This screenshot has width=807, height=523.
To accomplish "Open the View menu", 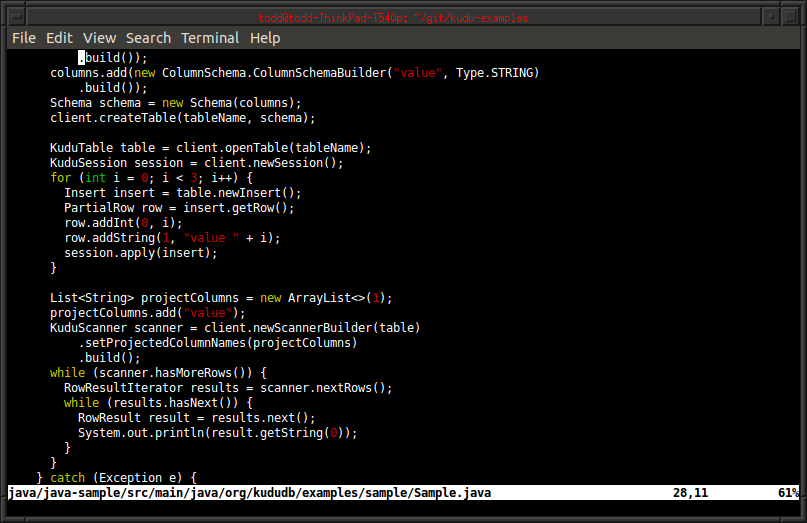I will point(99,38).
